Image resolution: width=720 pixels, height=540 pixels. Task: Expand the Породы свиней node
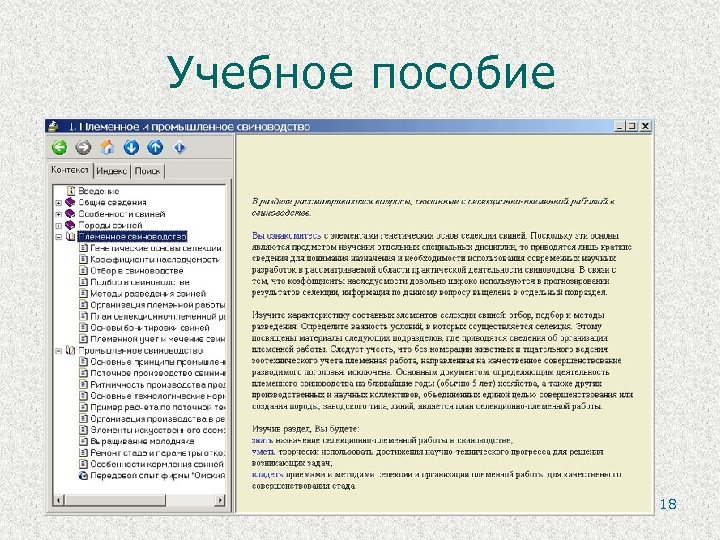[x=59, y=225]
